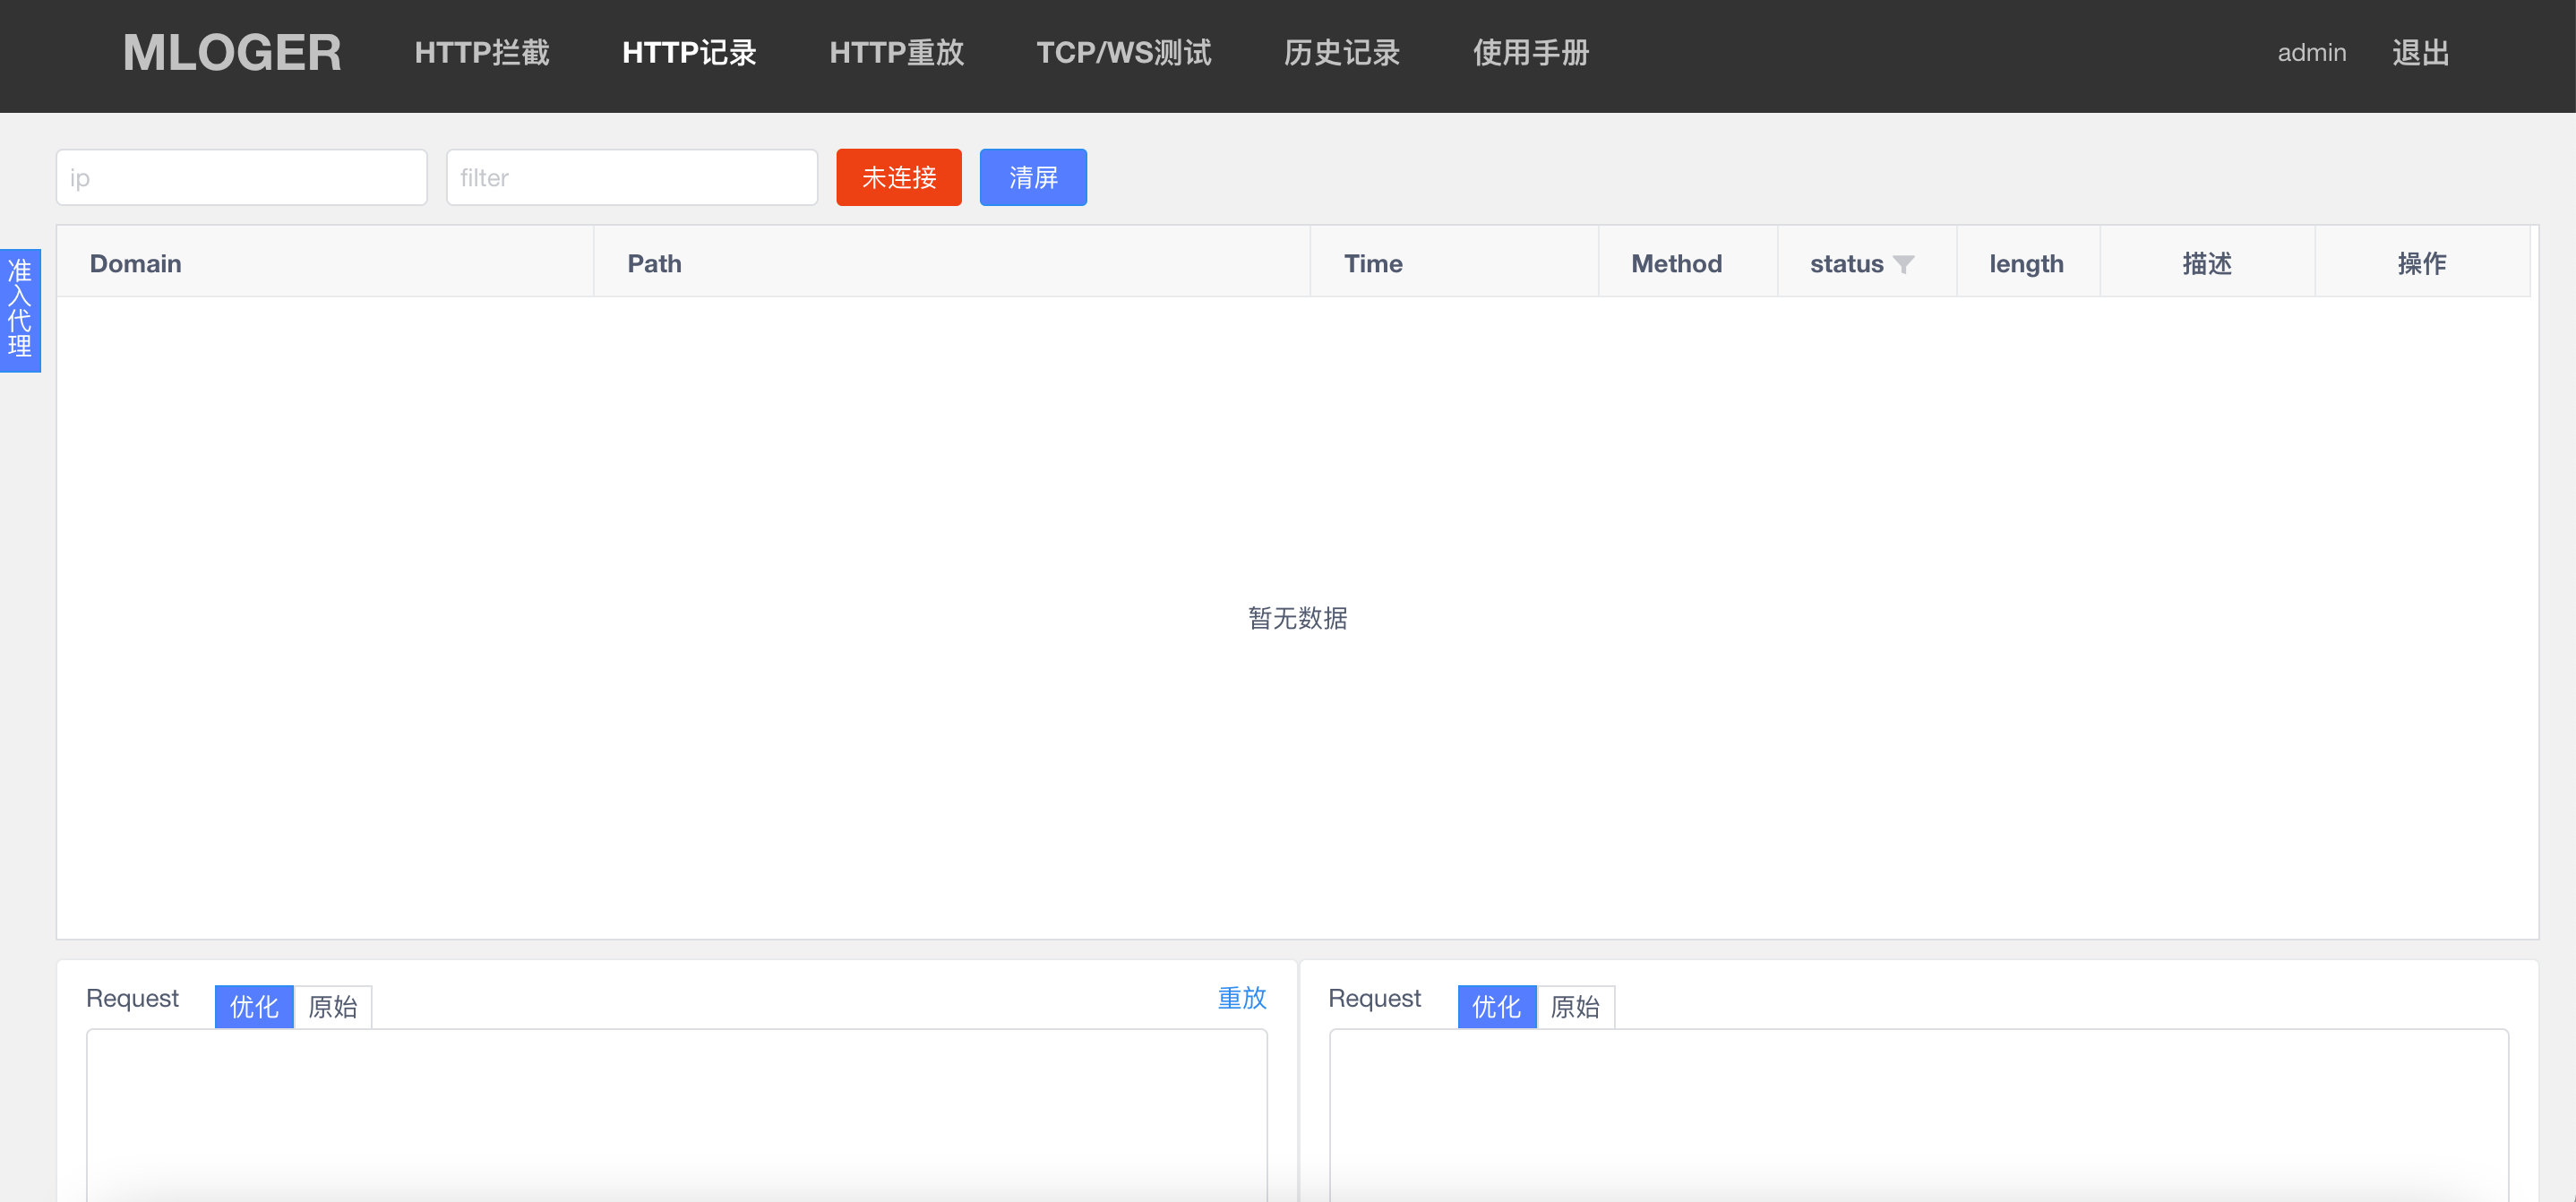This screenshot has height=1202, width=2576.
Task: Open the 使用手册 manual
Action: point(1530,53)
